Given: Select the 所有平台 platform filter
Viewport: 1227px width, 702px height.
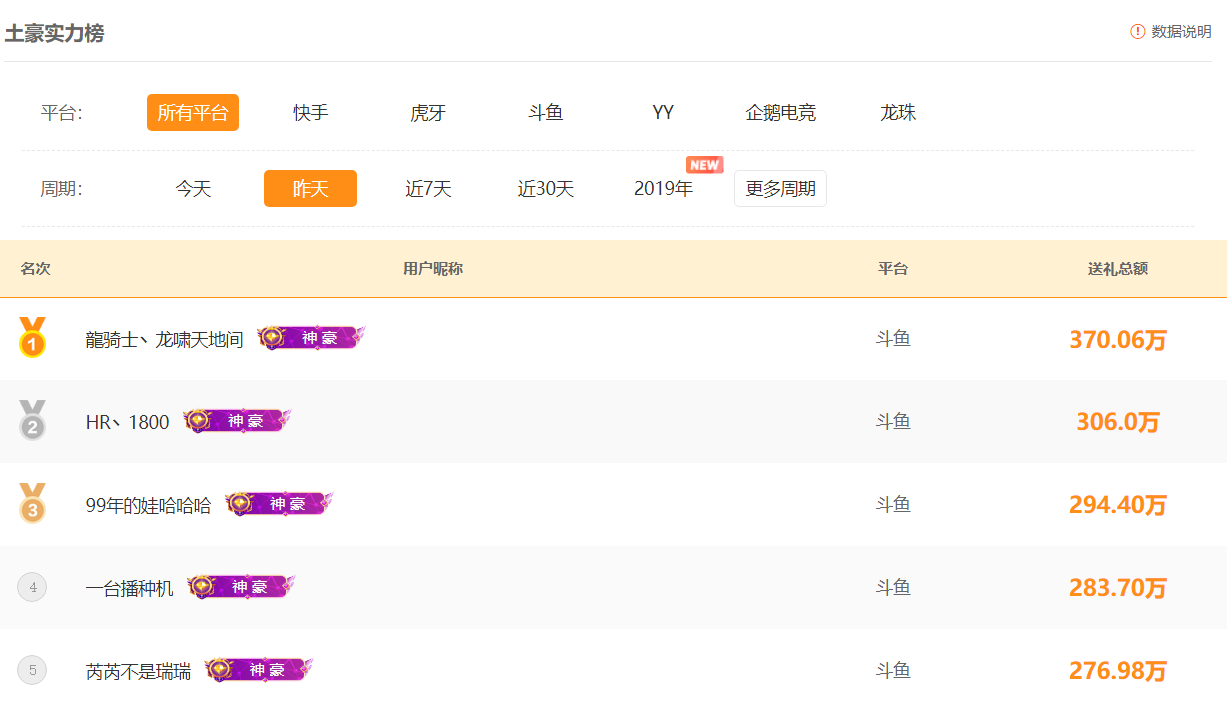Looking at the screenshot, I should pyautogui.click(x=193, y=112).
